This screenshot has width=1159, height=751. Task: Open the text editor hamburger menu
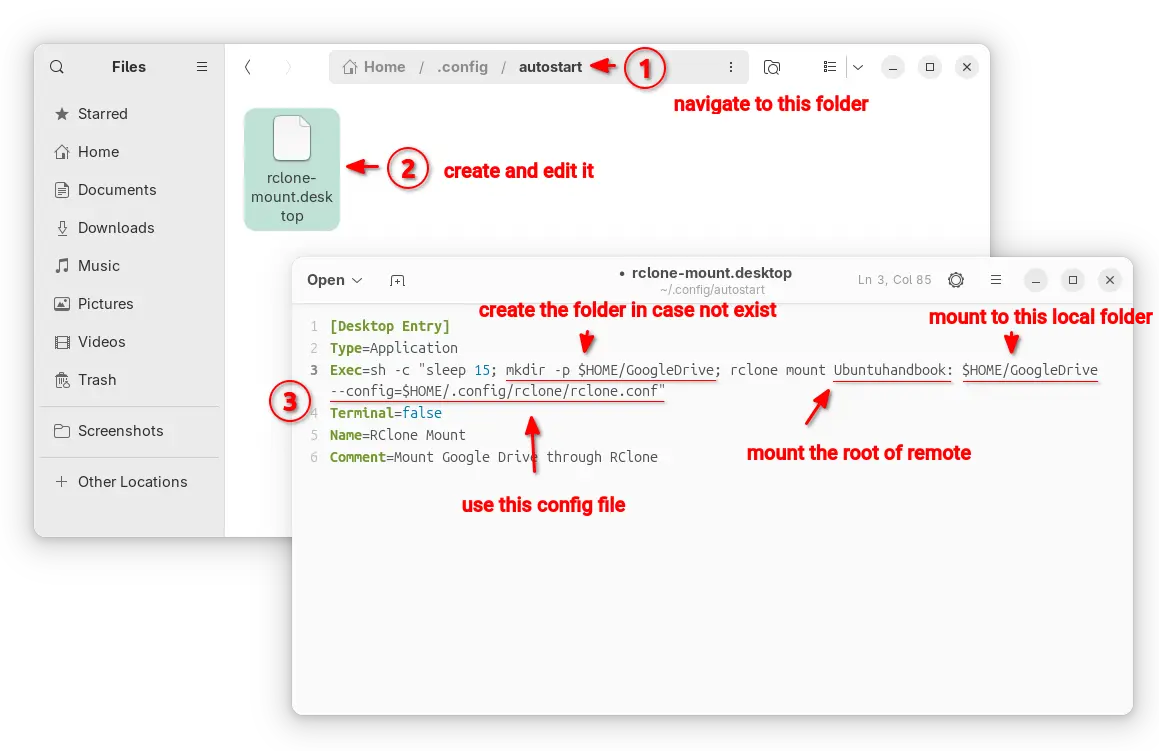996,280
